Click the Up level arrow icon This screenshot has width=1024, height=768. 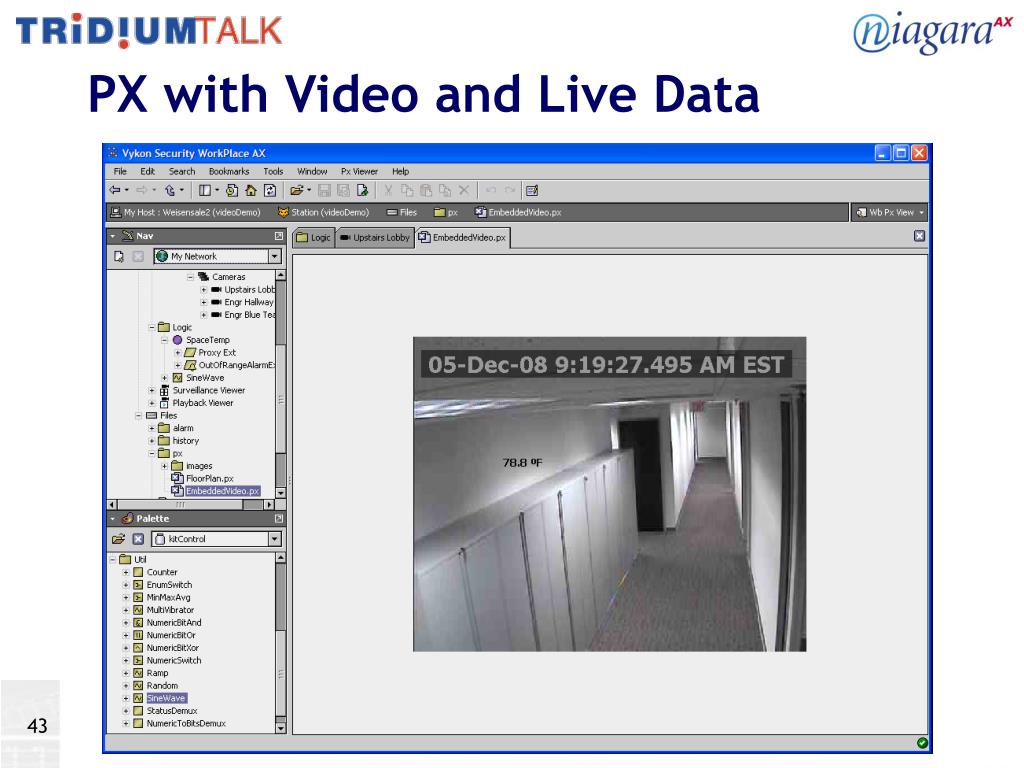tap(170, 190)
